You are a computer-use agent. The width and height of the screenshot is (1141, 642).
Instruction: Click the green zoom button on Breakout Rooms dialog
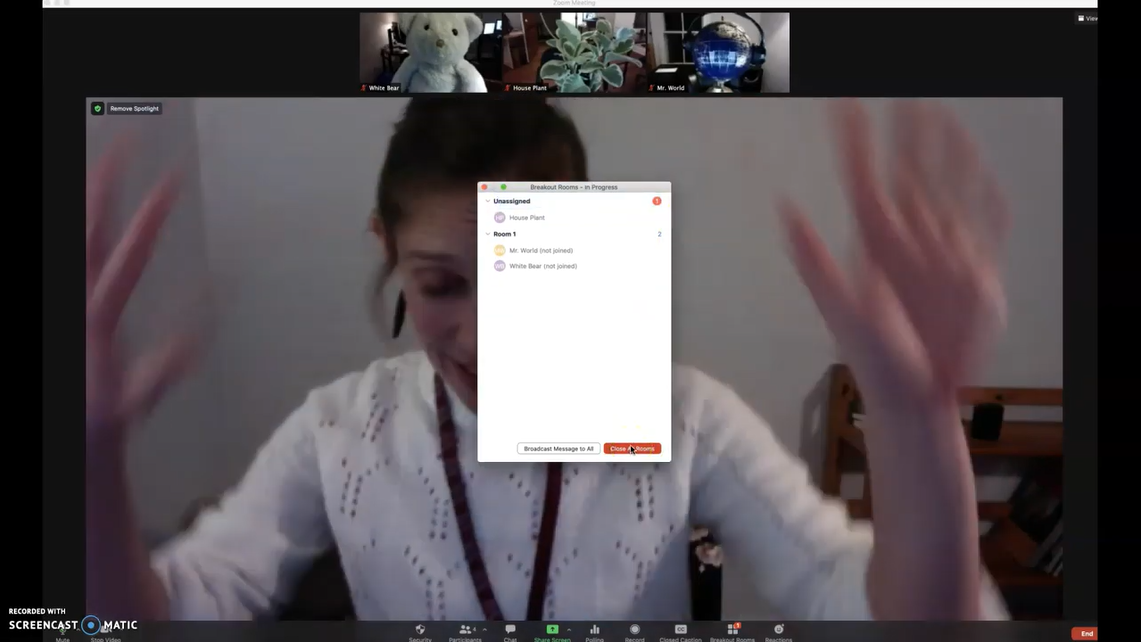click(x=504, y=187)
